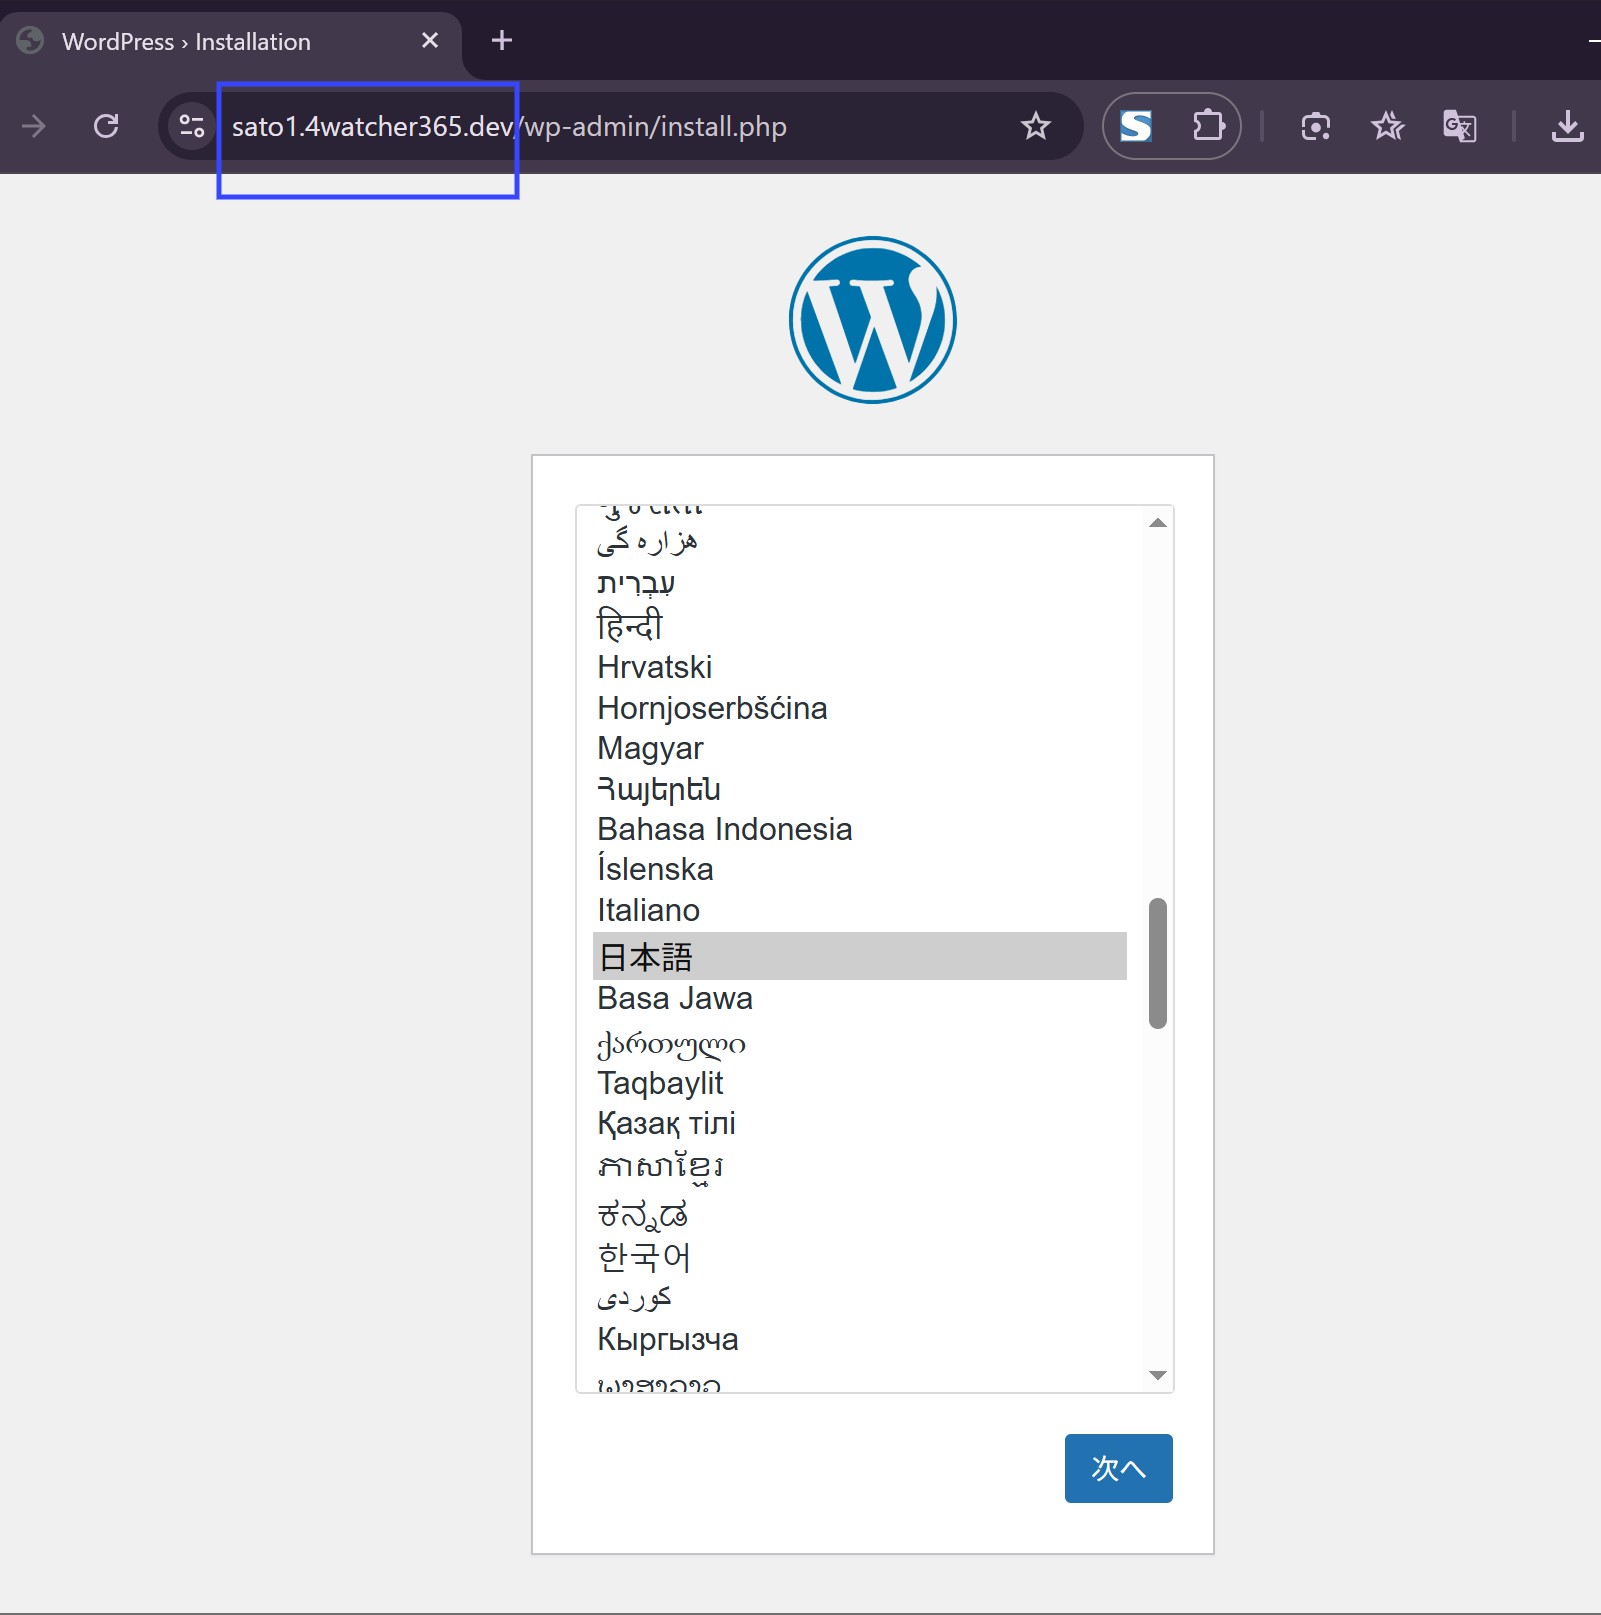
Task: Select Íslenska in the language list
Action: pos(860,869)
